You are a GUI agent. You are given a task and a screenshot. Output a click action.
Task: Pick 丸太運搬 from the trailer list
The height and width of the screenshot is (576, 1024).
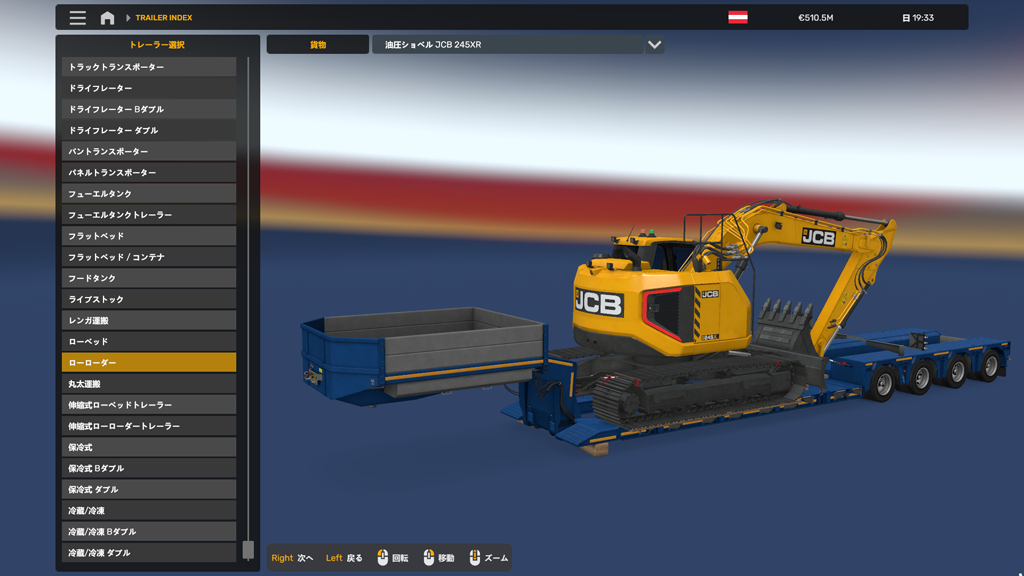[149, 384]
